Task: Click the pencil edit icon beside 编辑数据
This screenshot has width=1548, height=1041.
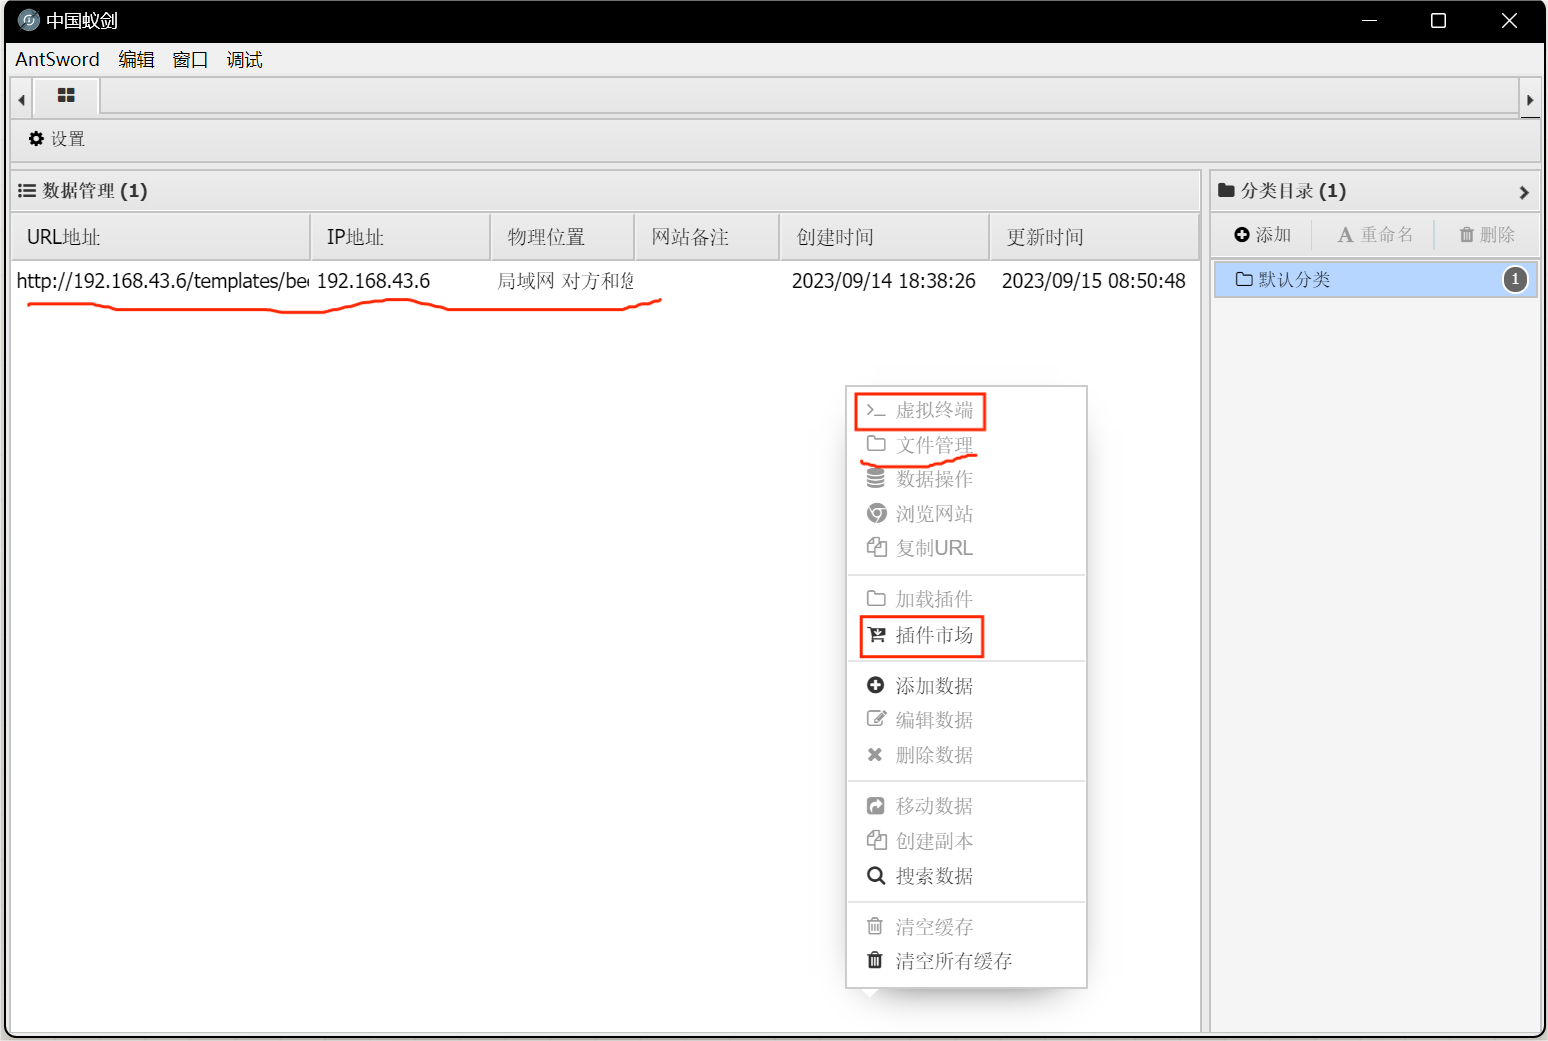Action: click(876, 719)
